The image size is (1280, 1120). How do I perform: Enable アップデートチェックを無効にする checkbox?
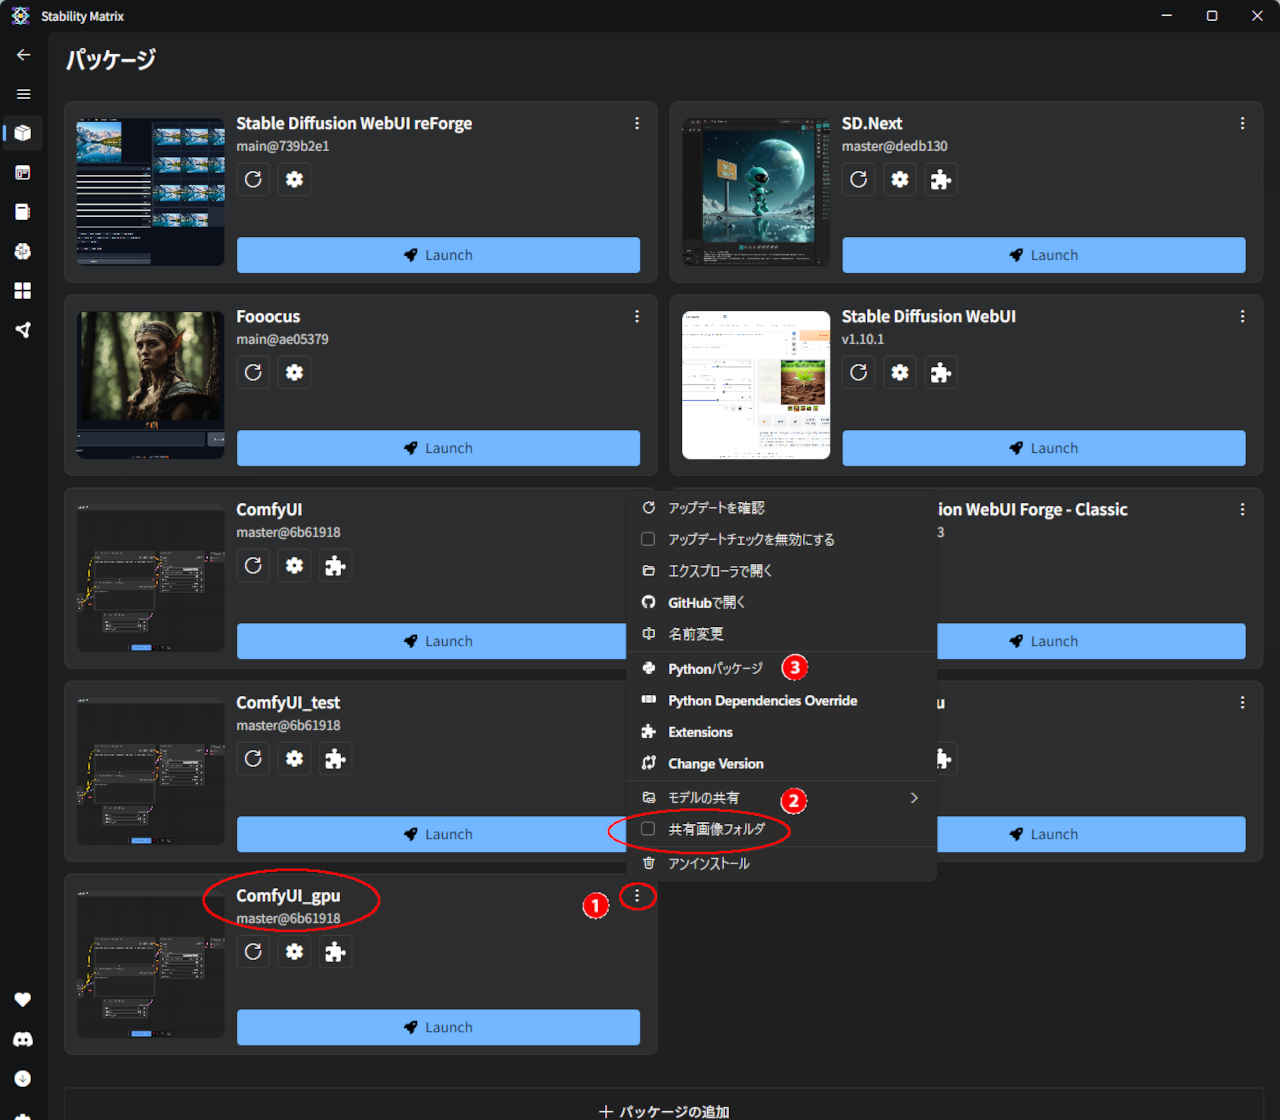648,539
